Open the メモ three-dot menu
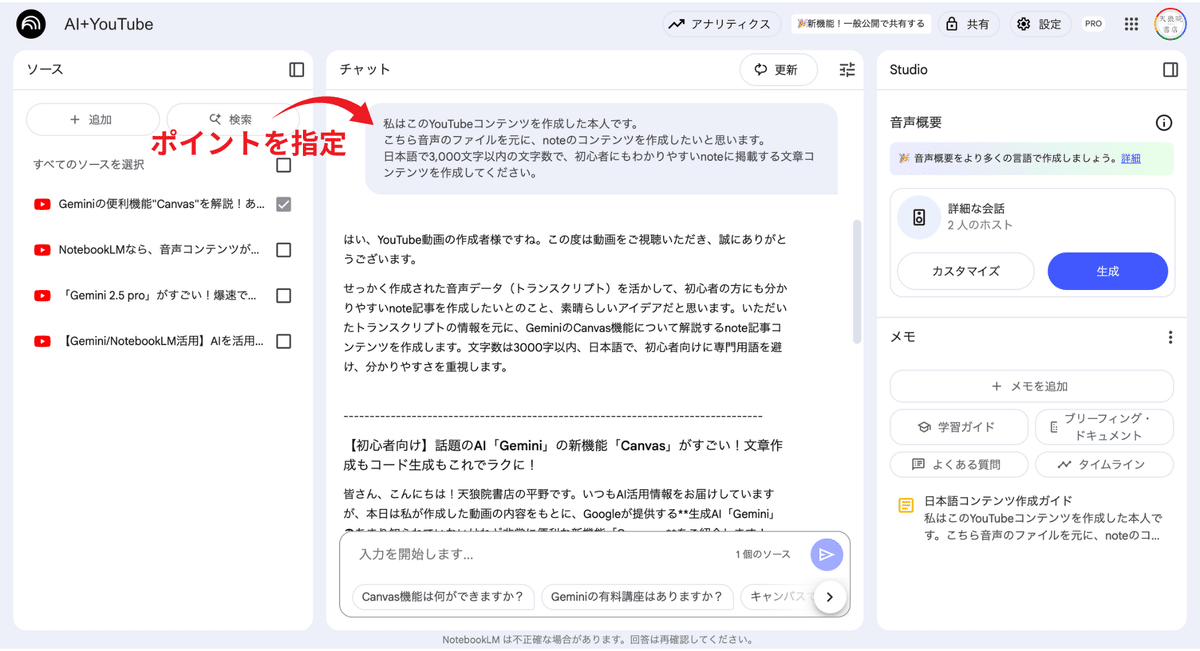Screen dimensions: 1200x651 (x=1170, y=338)
